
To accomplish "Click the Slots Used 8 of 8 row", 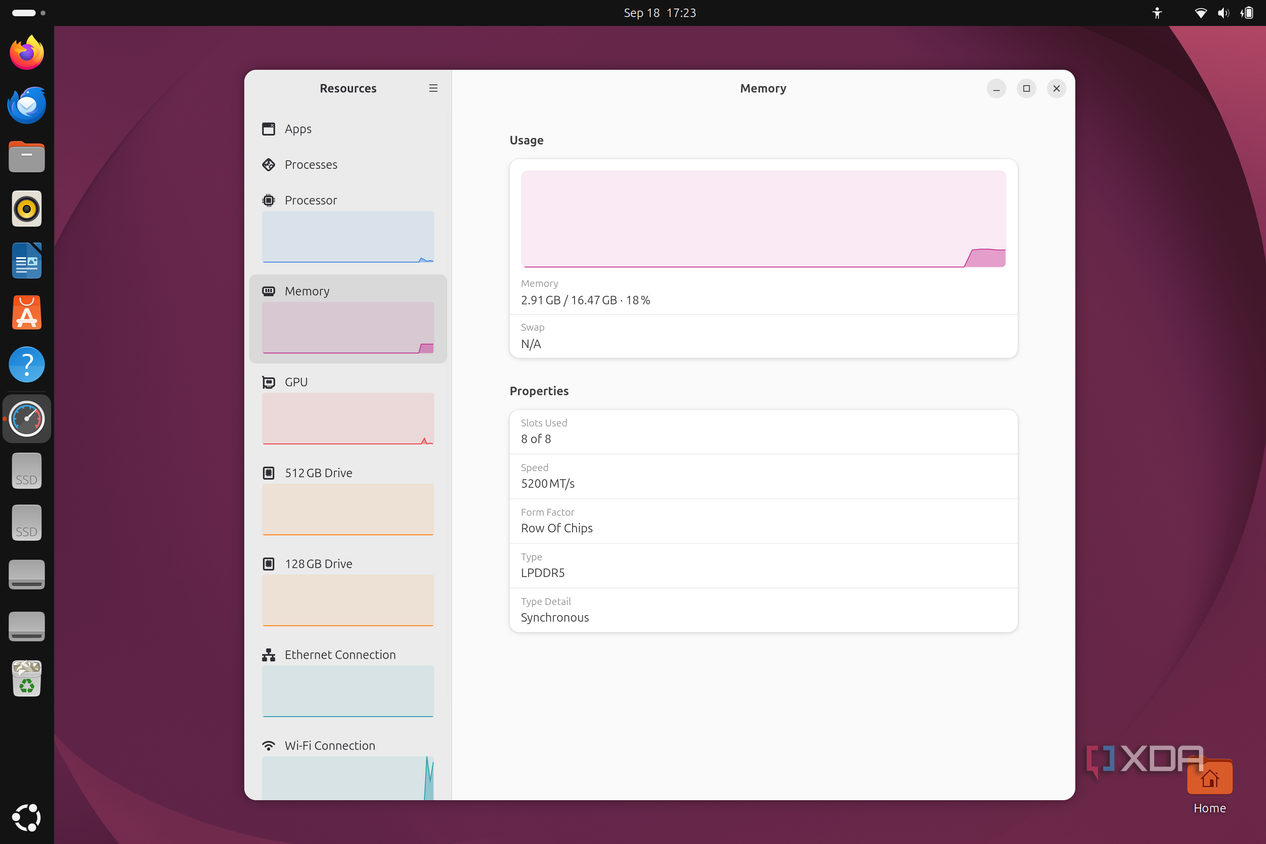I will (763, 432).
